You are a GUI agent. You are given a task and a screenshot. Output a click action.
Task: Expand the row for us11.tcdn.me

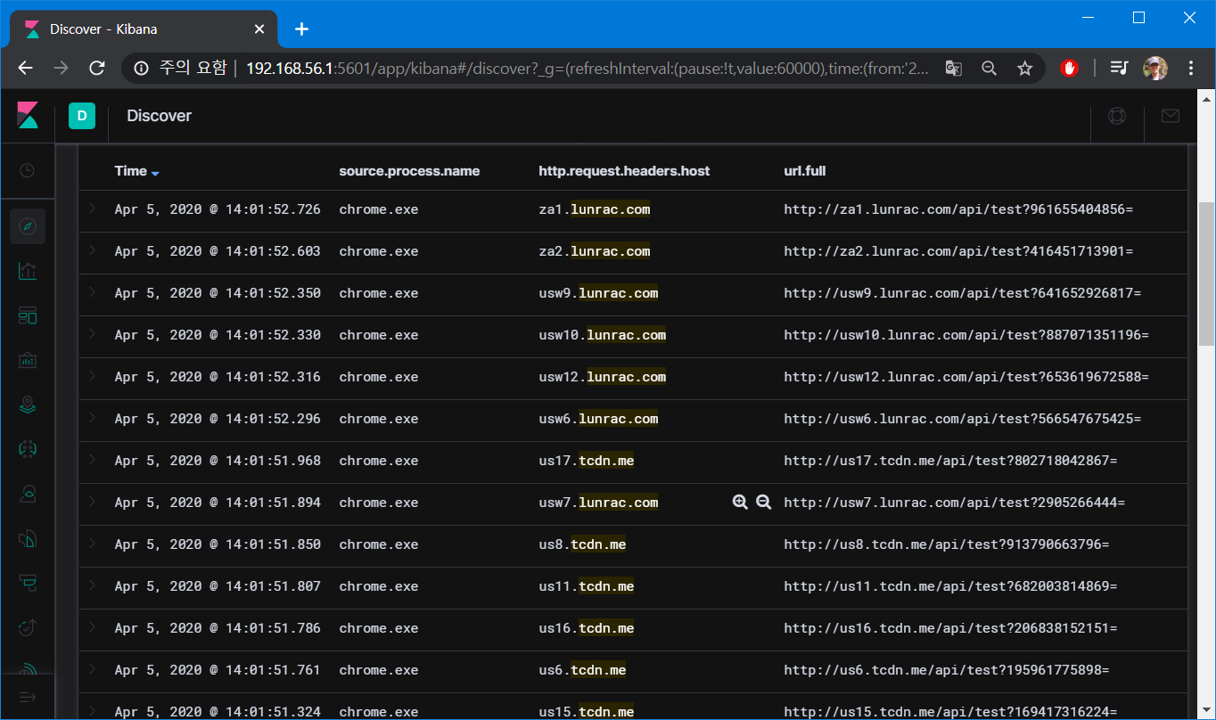coord(92,586)
